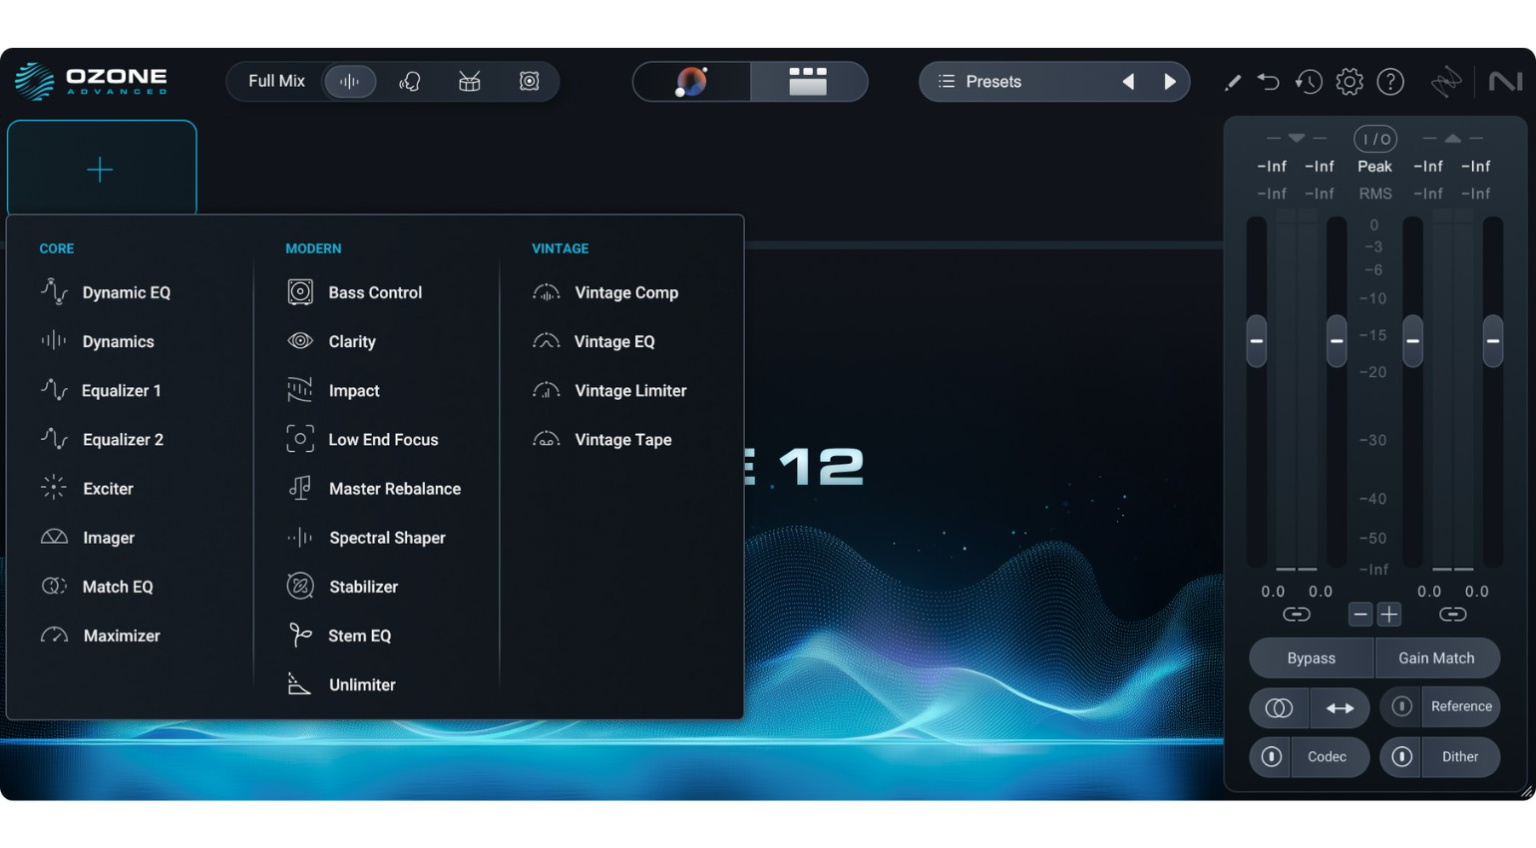
Task: Link the output channel faders
Action: (1453, 614)
